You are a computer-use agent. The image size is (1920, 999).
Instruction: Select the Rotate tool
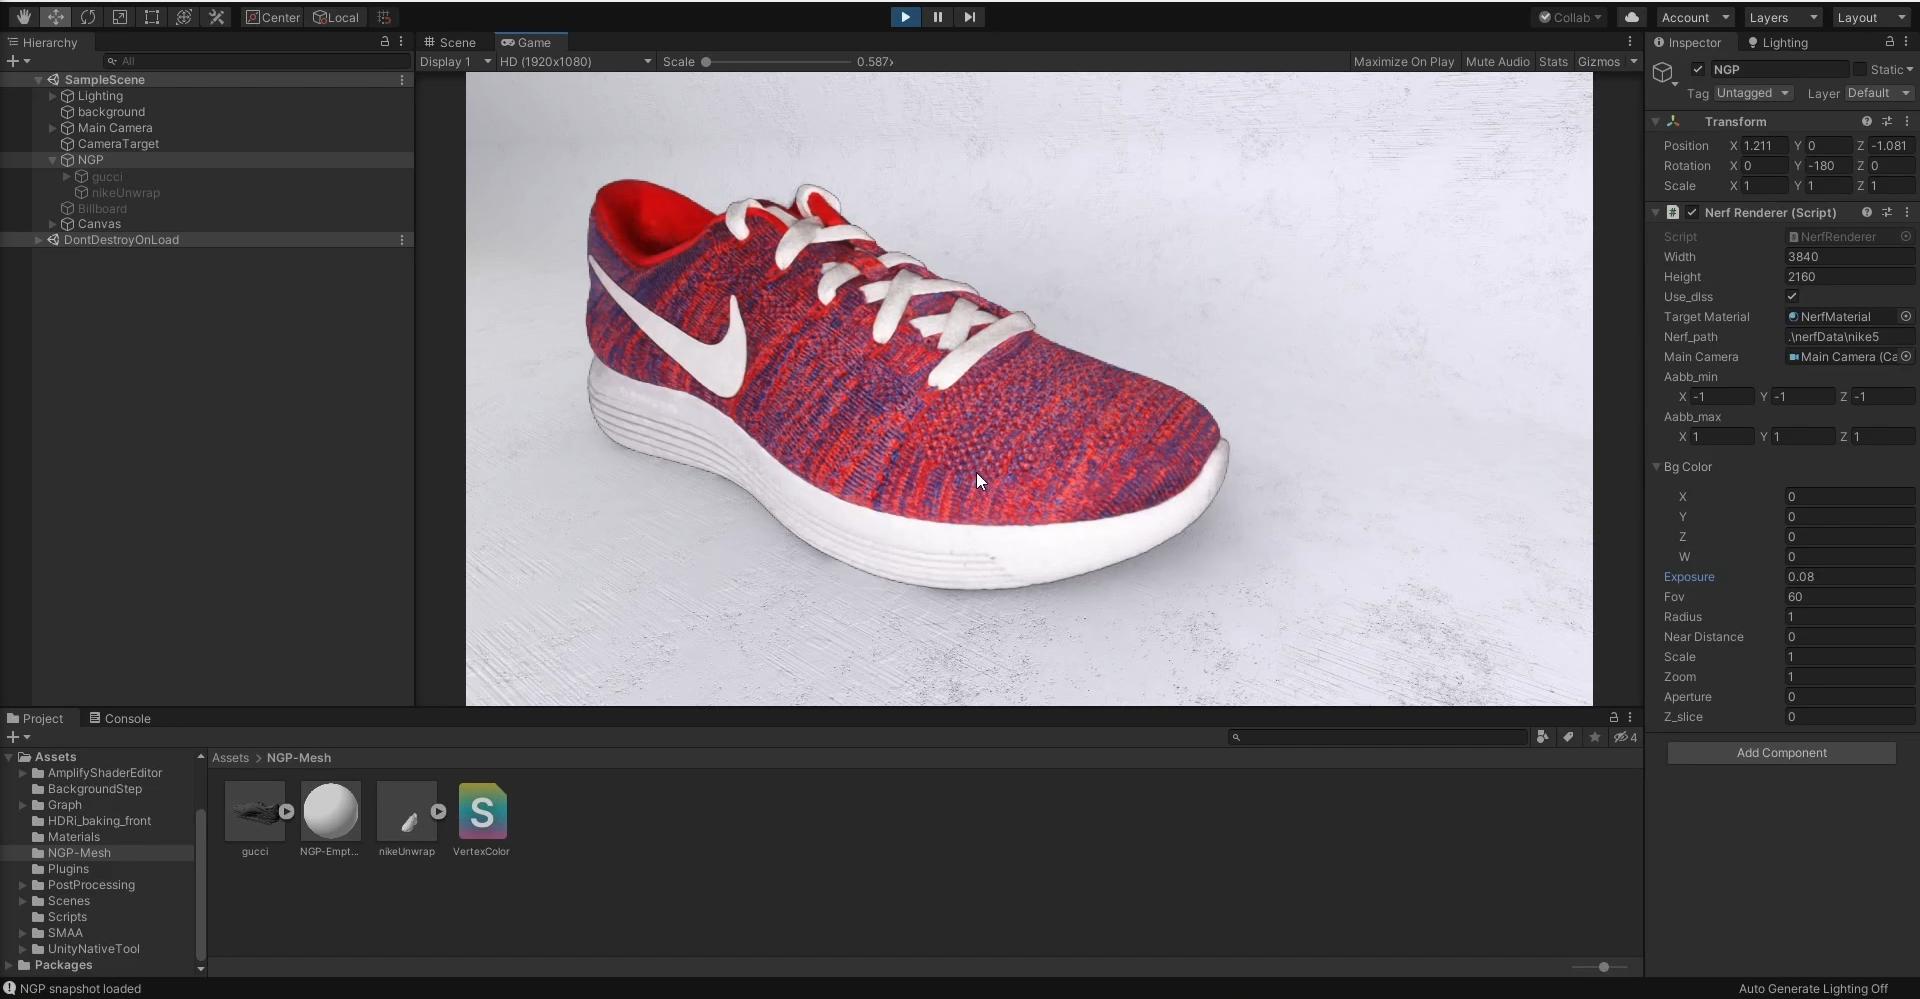87,17
